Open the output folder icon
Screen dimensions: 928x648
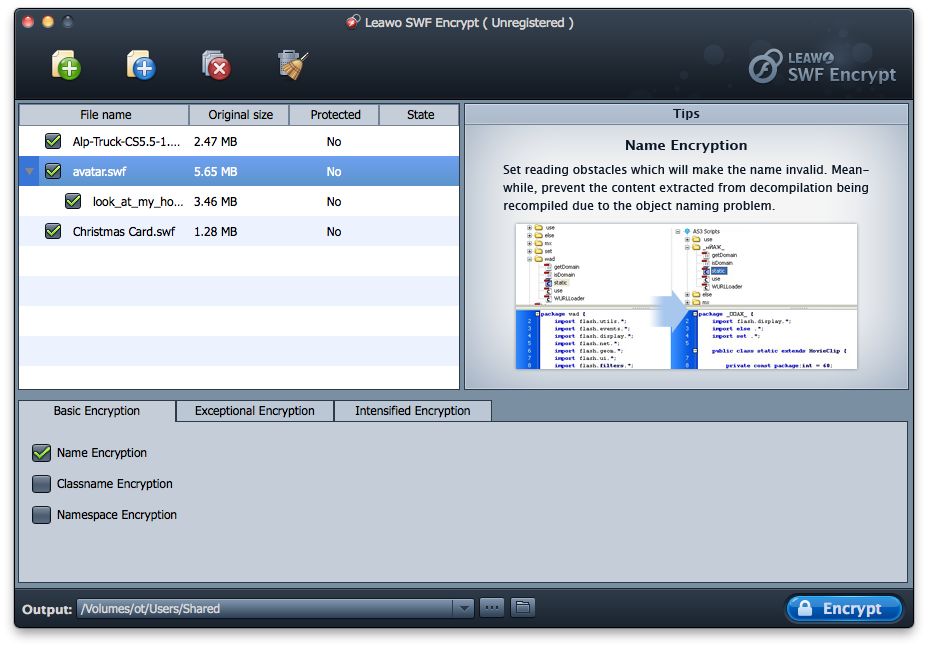pos(523,608)
